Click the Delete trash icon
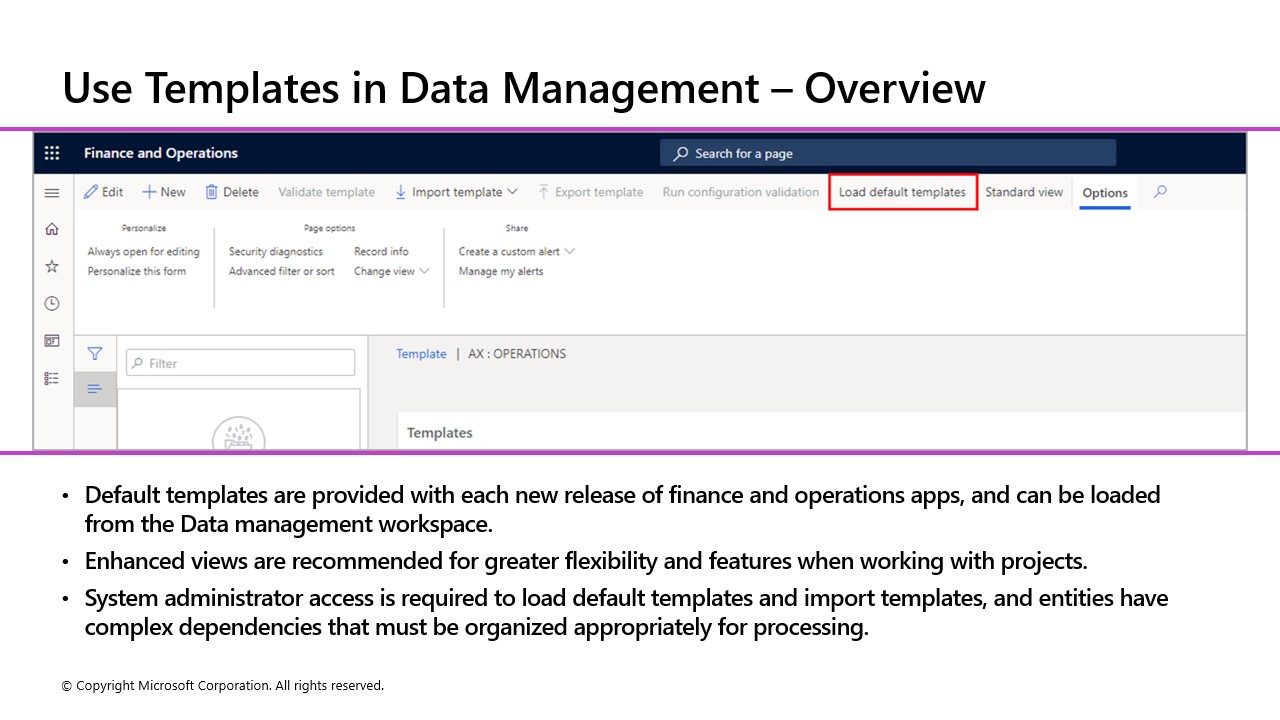The height and width of the screenshot is (720, 1280). (232, 192)
